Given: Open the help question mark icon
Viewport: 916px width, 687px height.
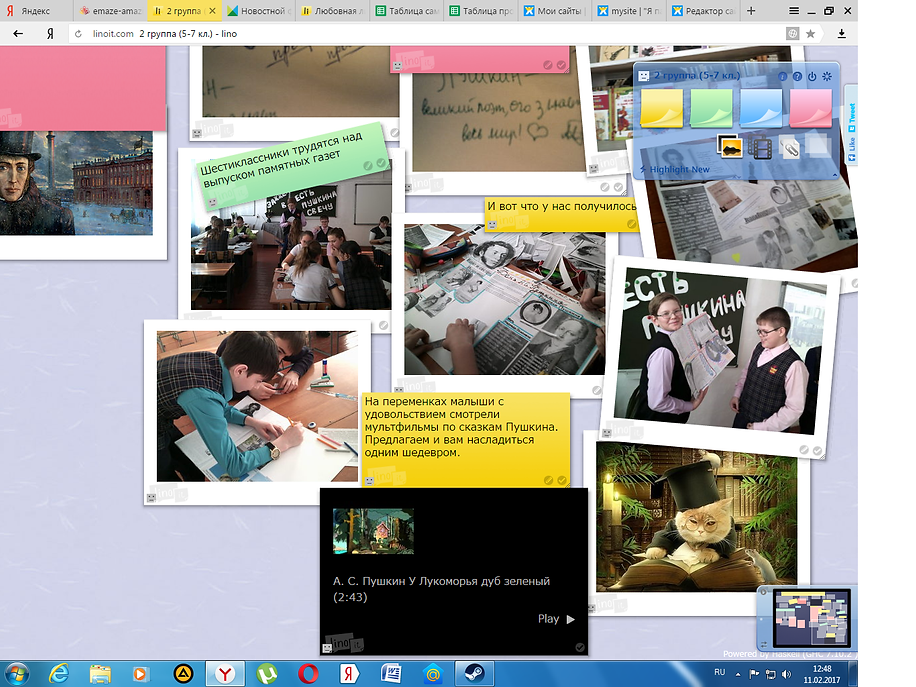Looking at the screenshot, I should 797,77.
